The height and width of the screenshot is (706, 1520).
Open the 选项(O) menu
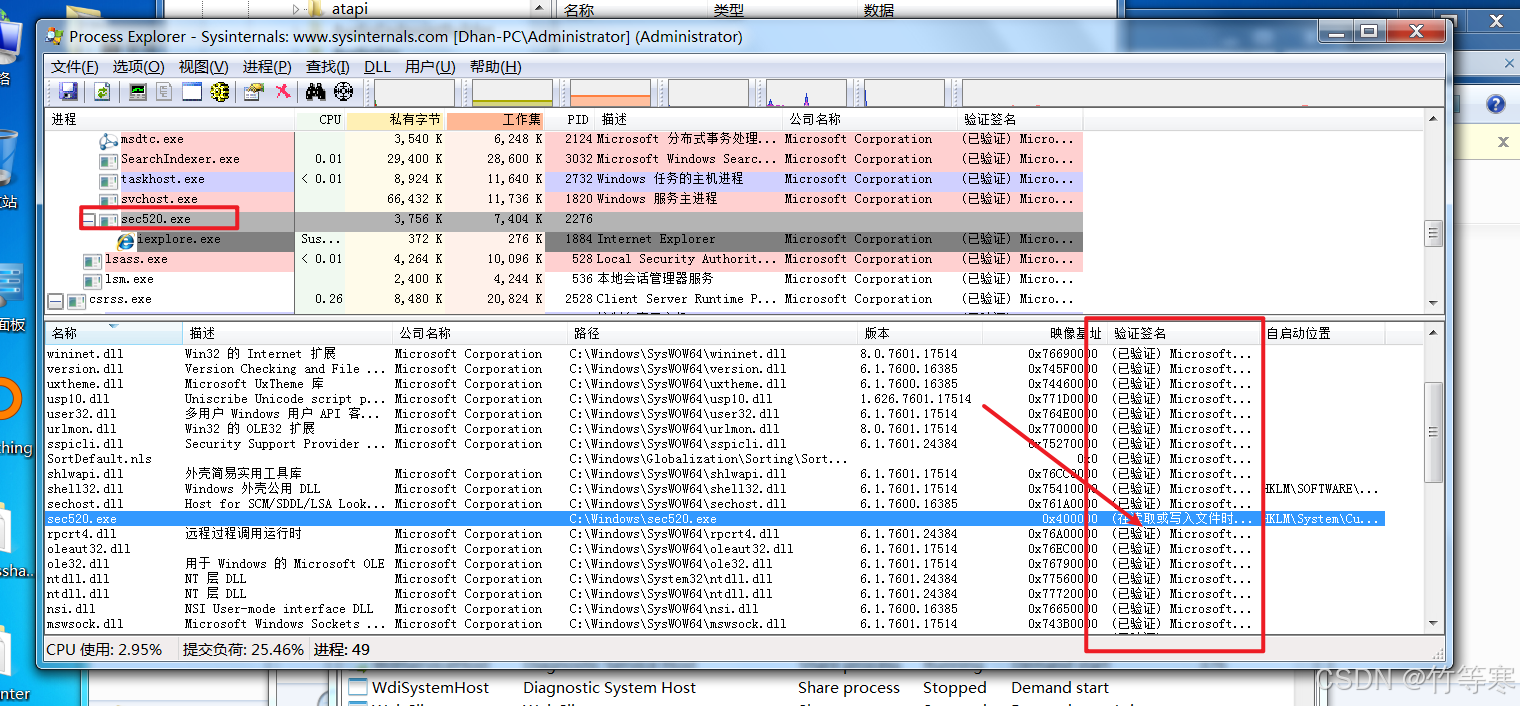[x=138, y=67]
